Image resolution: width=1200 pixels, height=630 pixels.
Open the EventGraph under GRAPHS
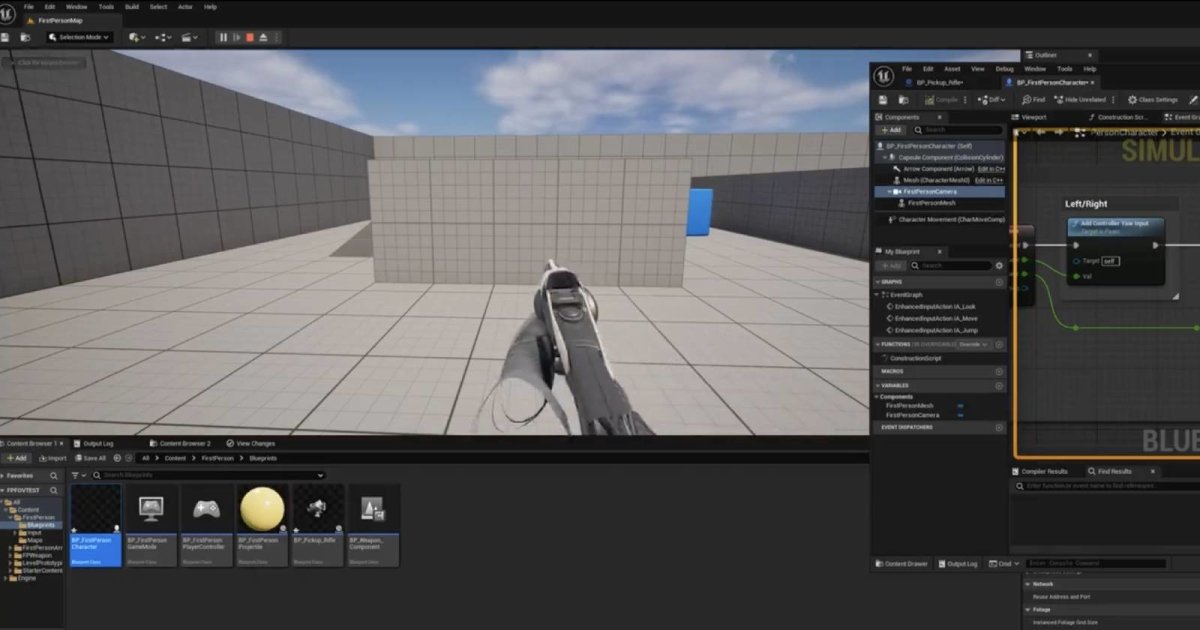click(910, 293)
